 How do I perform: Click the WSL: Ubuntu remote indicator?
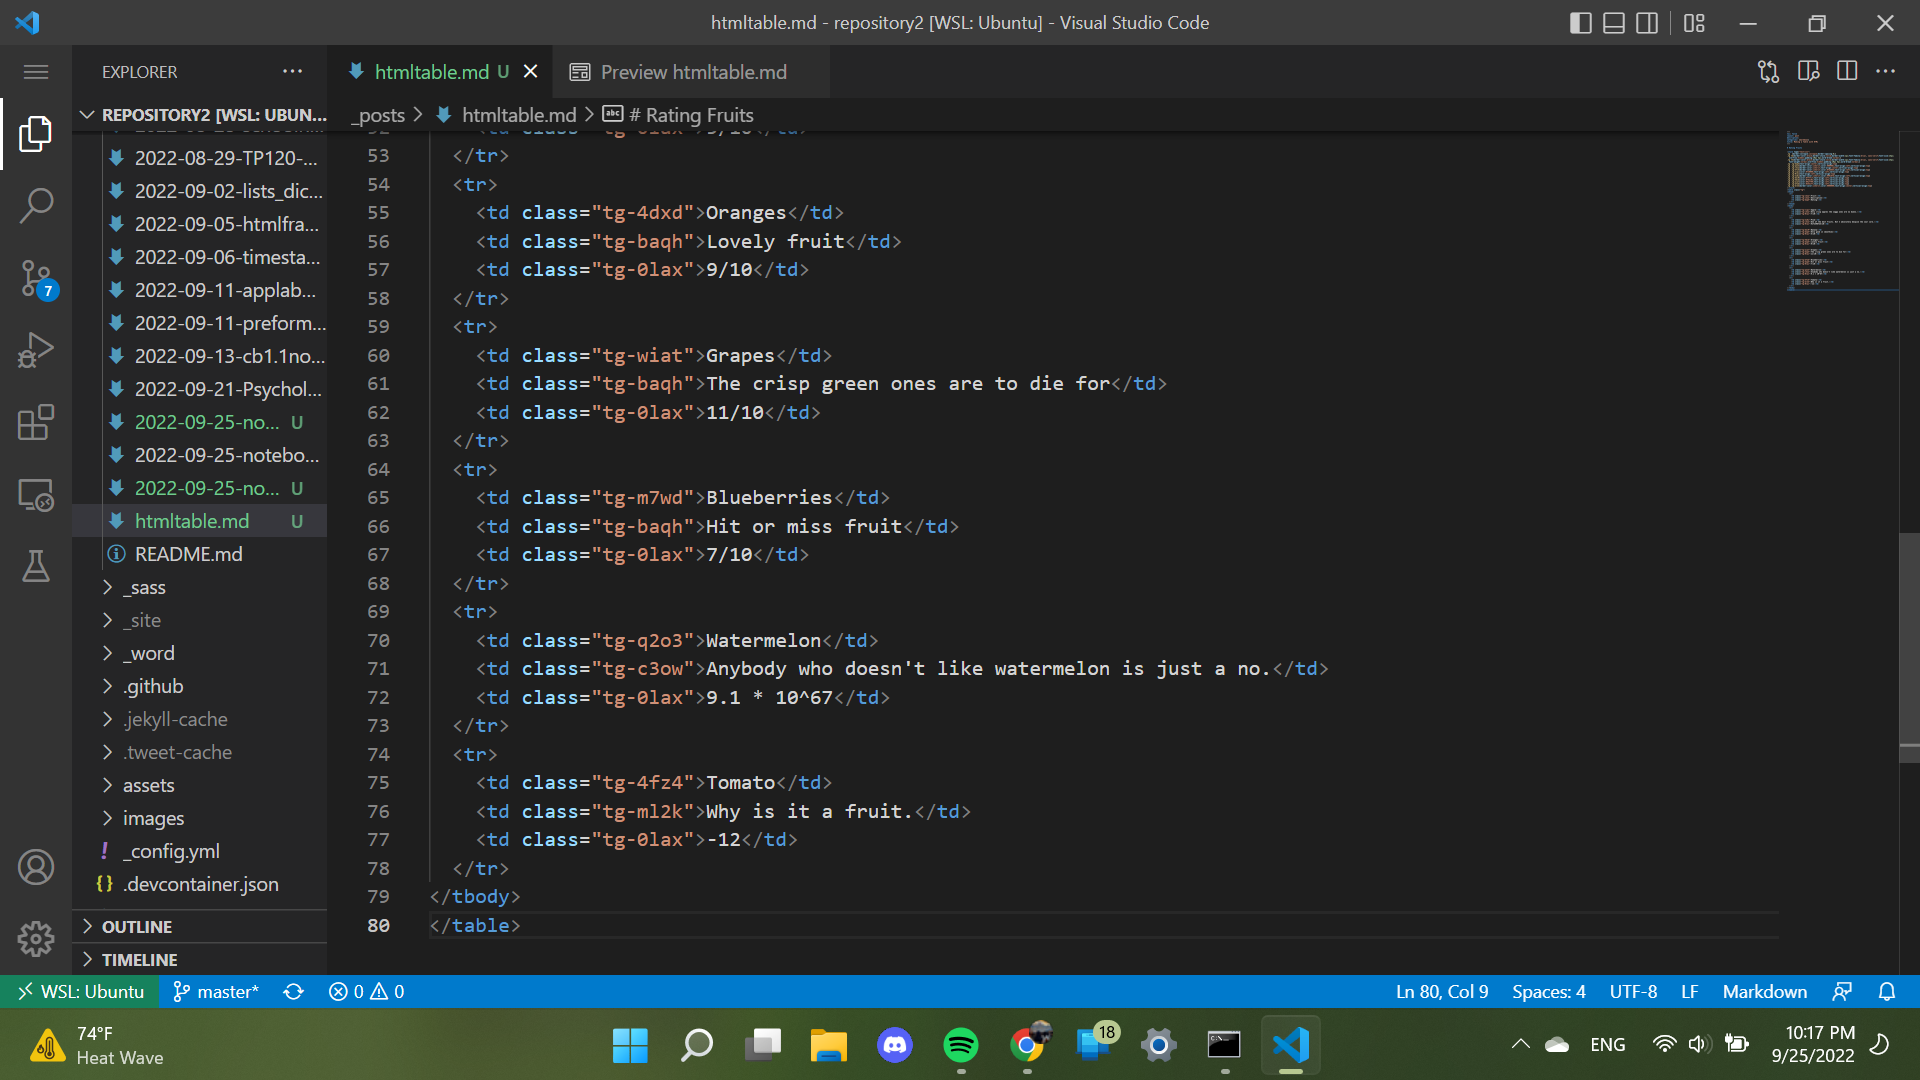pyautogui.click(x=81, y=991)
